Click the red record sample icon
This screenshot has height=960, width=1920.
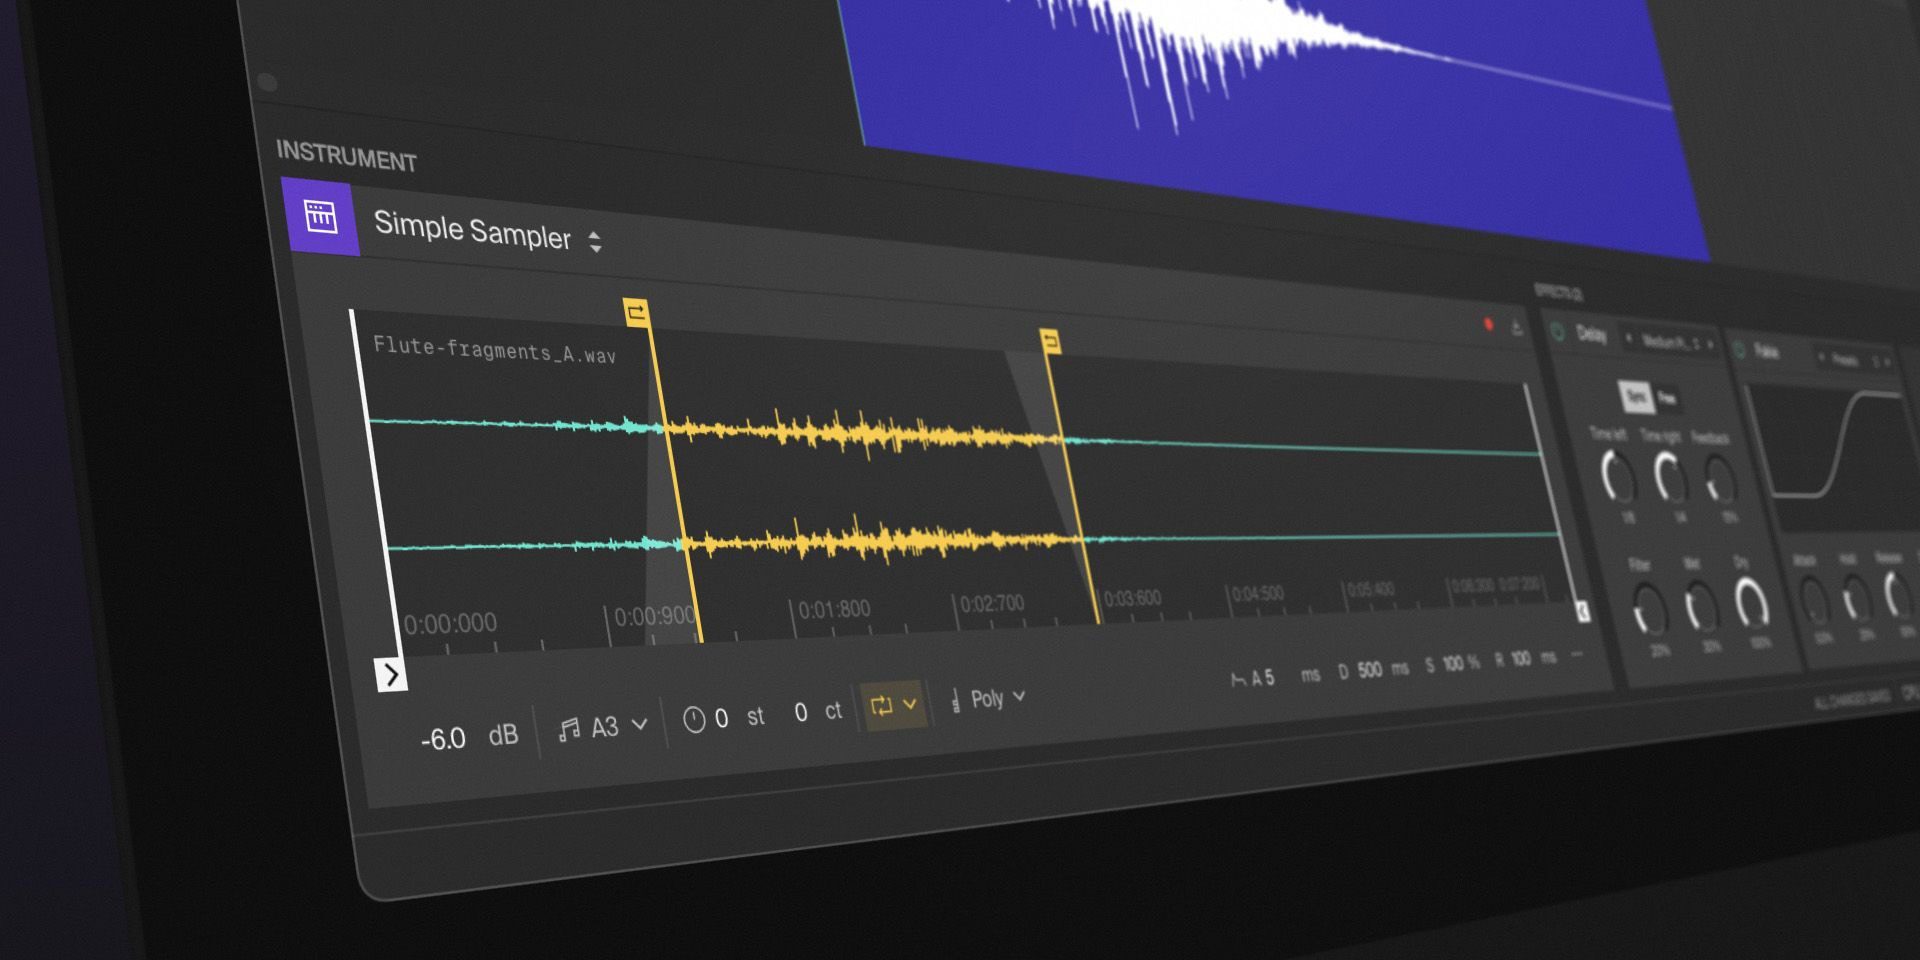1488,324
